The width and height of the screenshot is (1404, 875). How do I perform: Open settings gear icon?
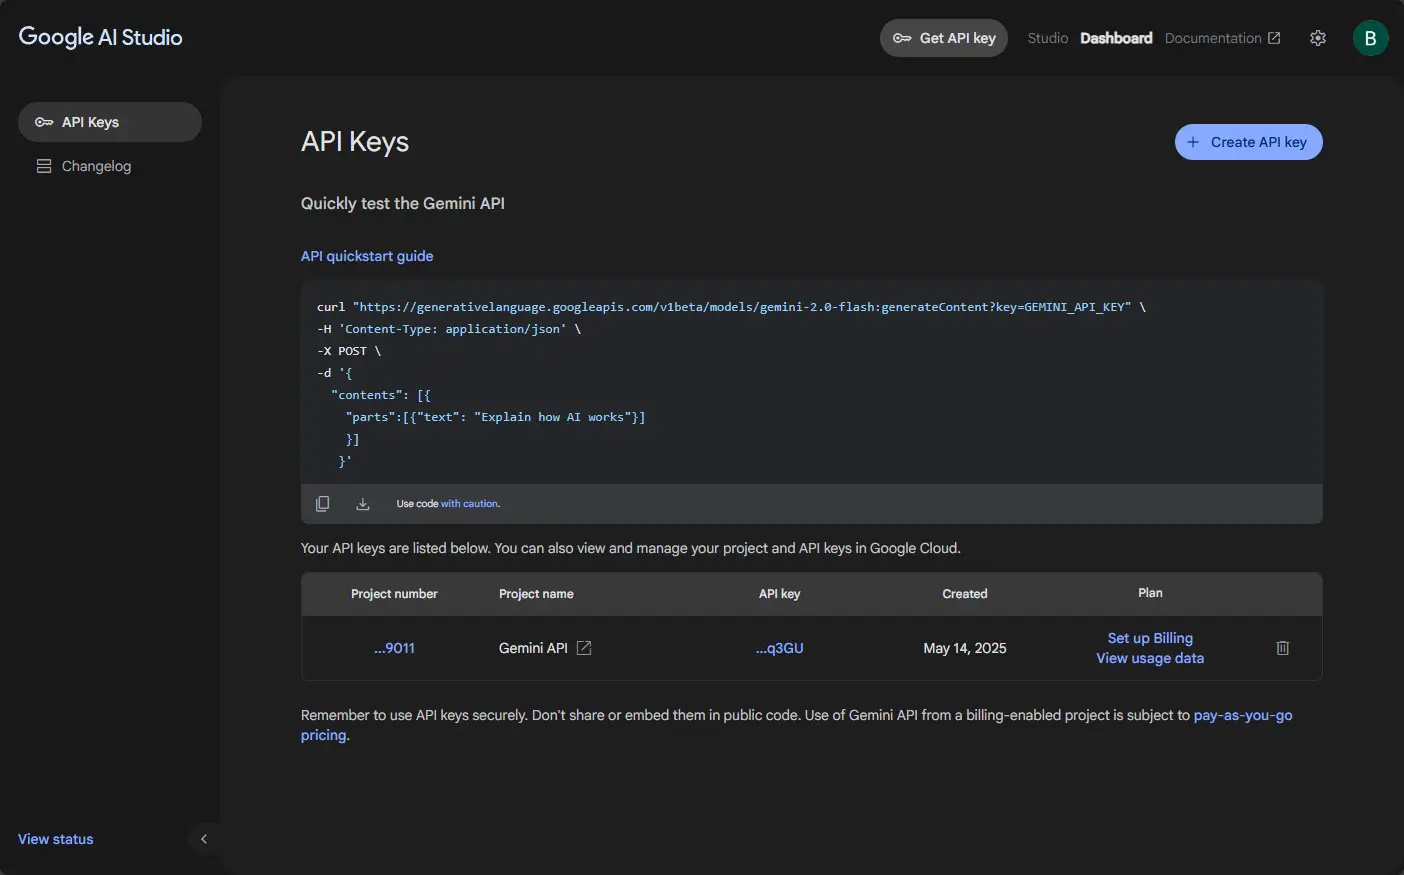click(1318, 38)
